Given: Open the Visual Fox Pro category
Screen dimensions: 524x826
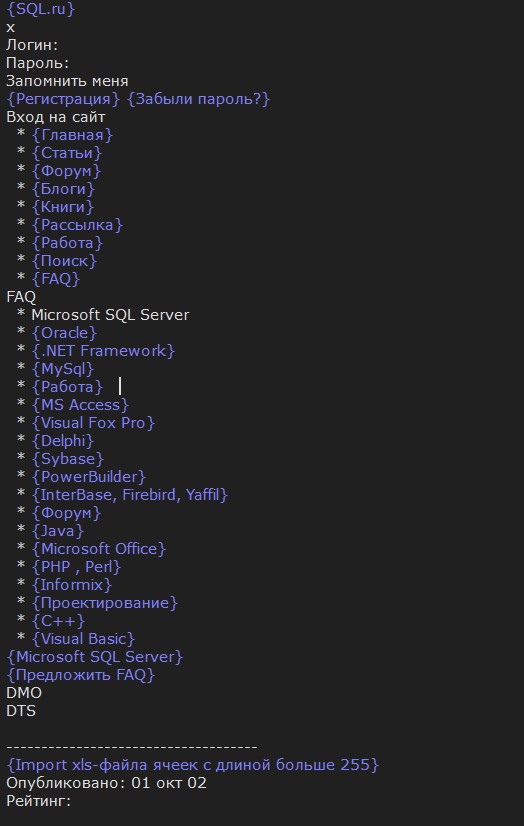Looking at the screenshot, I should pos(93,422).
